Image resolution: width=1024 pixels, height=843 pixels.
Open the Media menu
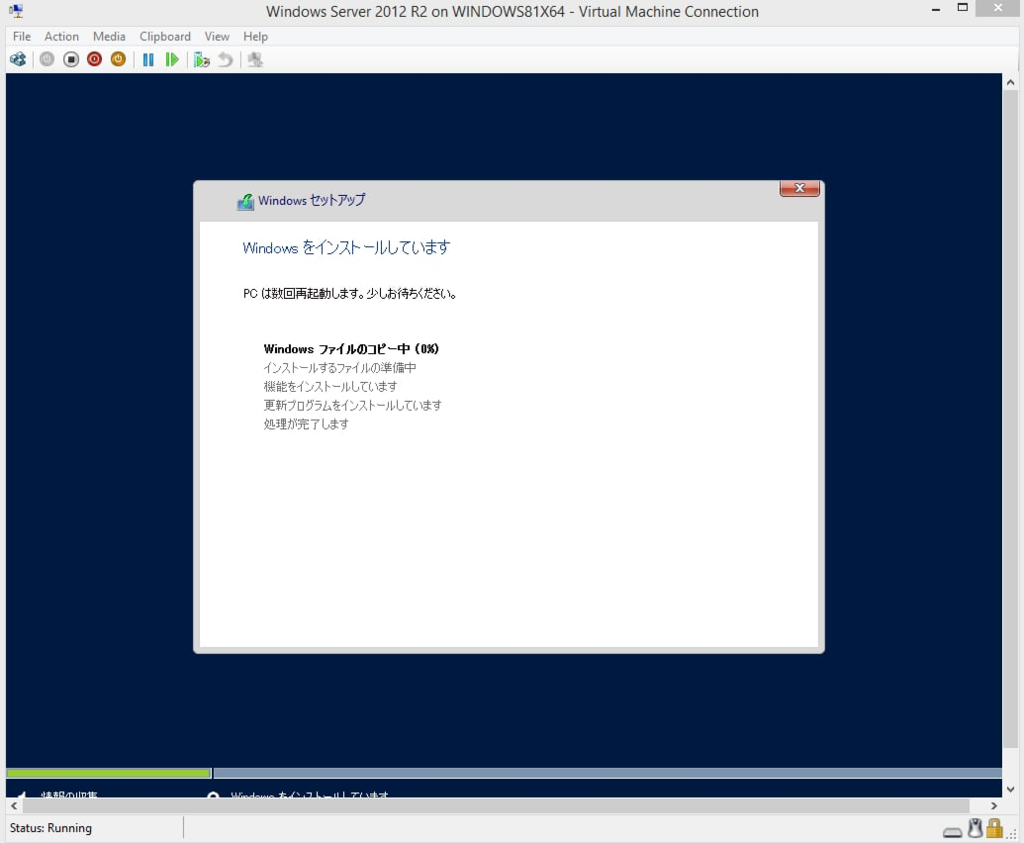(109, 37)
